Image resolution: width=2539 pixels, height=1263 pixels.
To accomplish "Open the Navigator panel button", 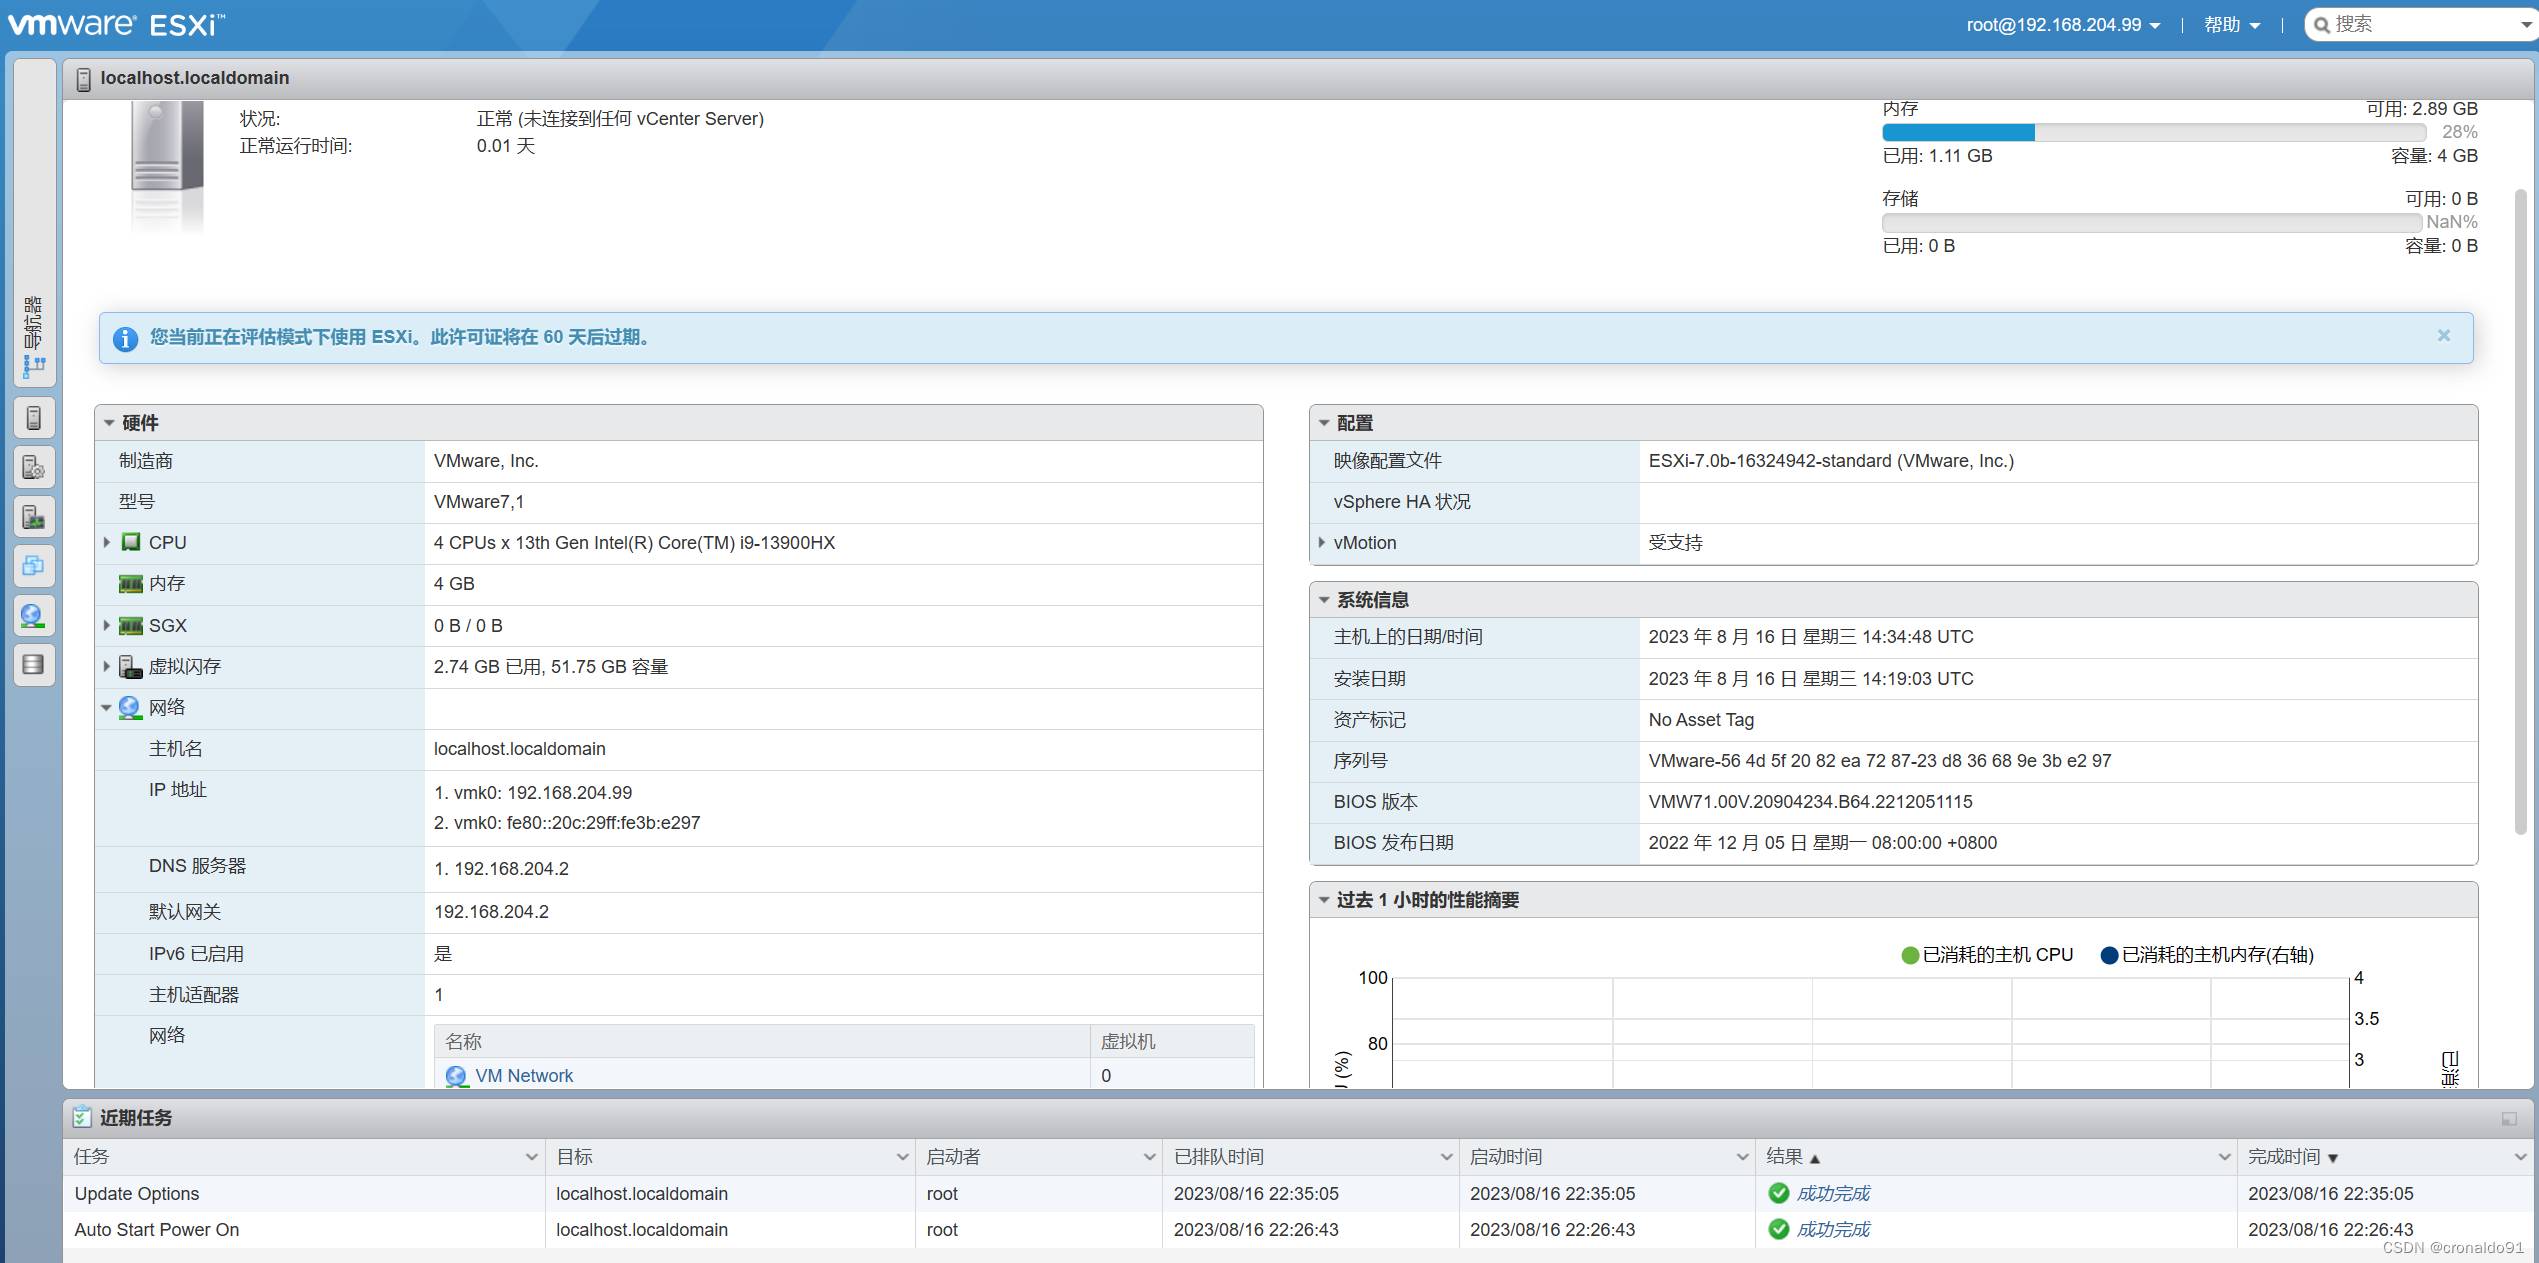I will (x=34, y=335).
